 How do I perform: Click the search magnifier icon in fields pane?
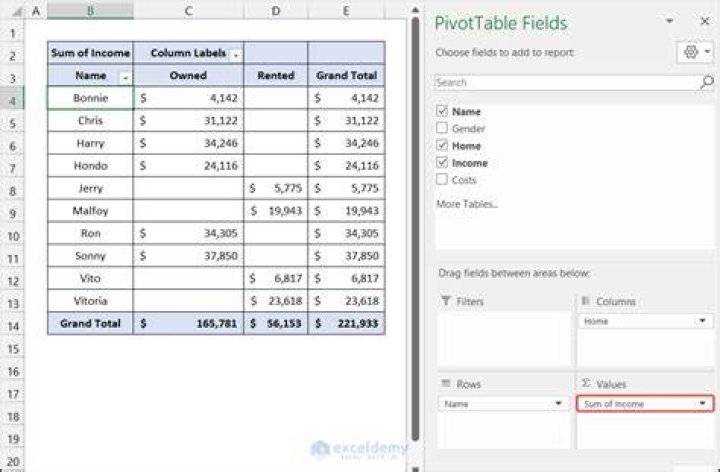(707, 82)
